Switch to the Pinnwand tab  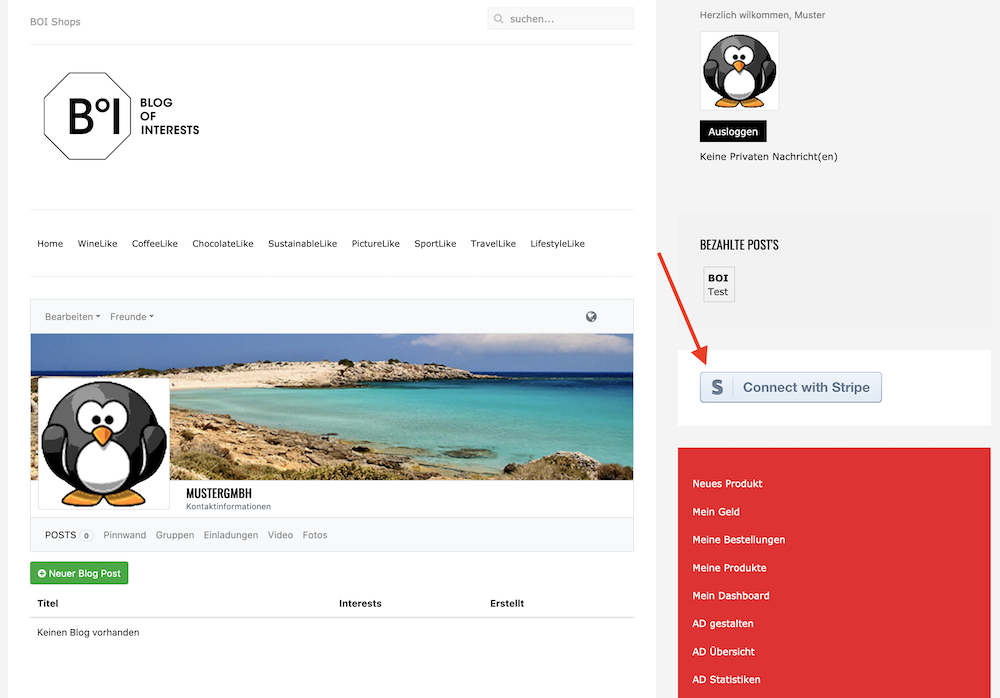pyautogui.click(x=124, y=535)
